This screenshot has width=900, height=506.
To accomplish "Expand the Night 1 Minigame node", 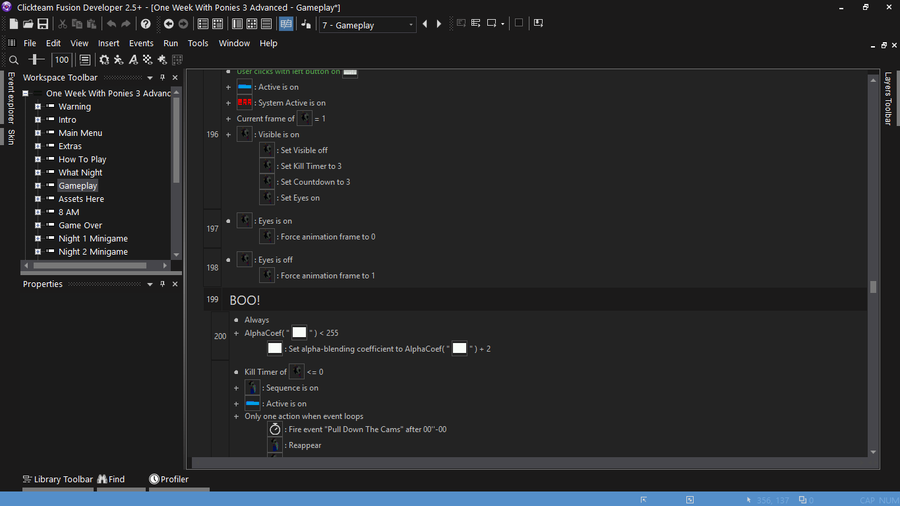I will coord(38,239).
